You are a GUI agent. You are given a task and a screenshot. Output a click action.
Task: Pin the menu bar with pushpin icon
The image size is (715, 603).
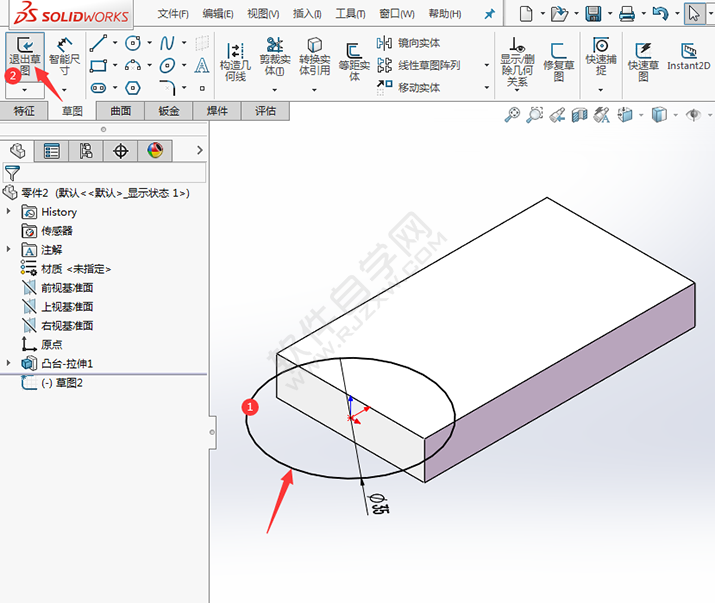click(x=489, y=14)
